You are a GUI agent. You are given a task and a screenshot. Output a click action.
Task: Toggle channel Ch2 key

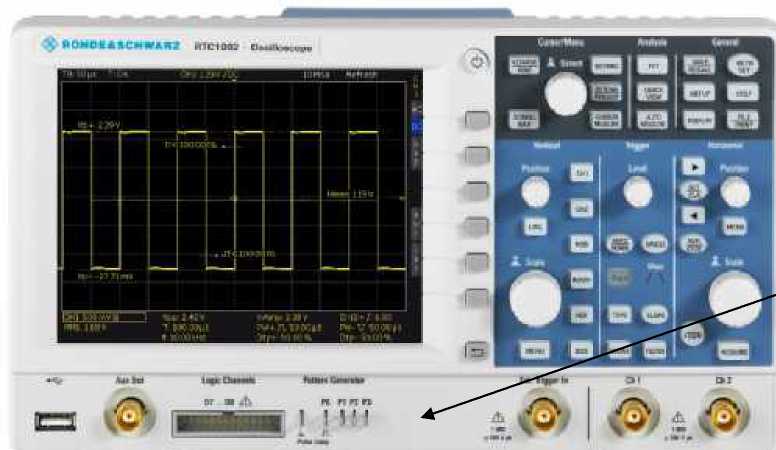(x=580, y=208)
